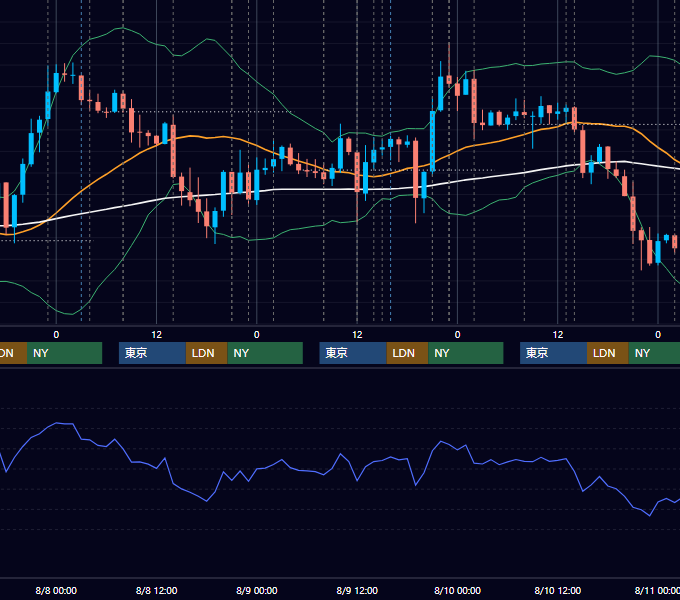Click the 8/8 00:00 time axis label
The width and height of the screenshot is (680, 600).
coord(56,590)
